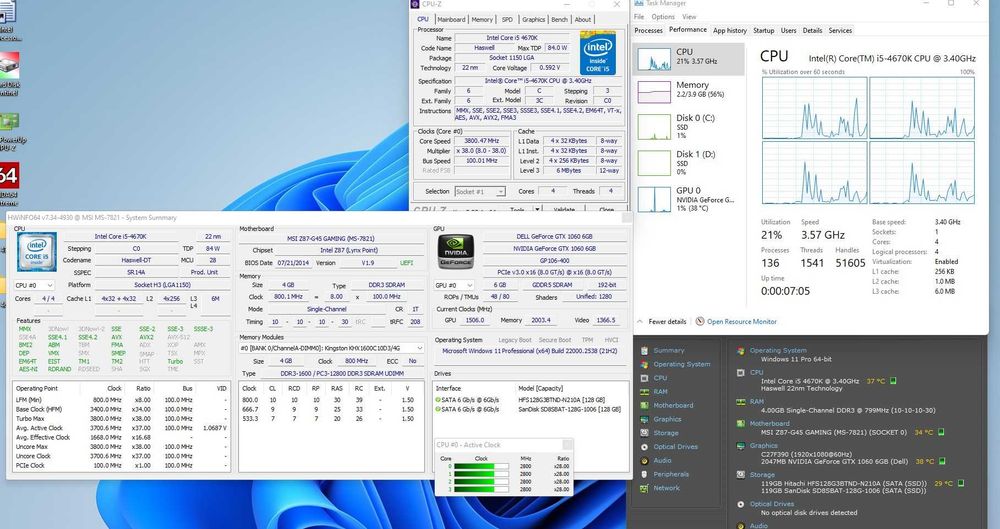Click Core 3 clock bar in Active Clock
This screenshot has height=529, width=1000.
(482, 489)
